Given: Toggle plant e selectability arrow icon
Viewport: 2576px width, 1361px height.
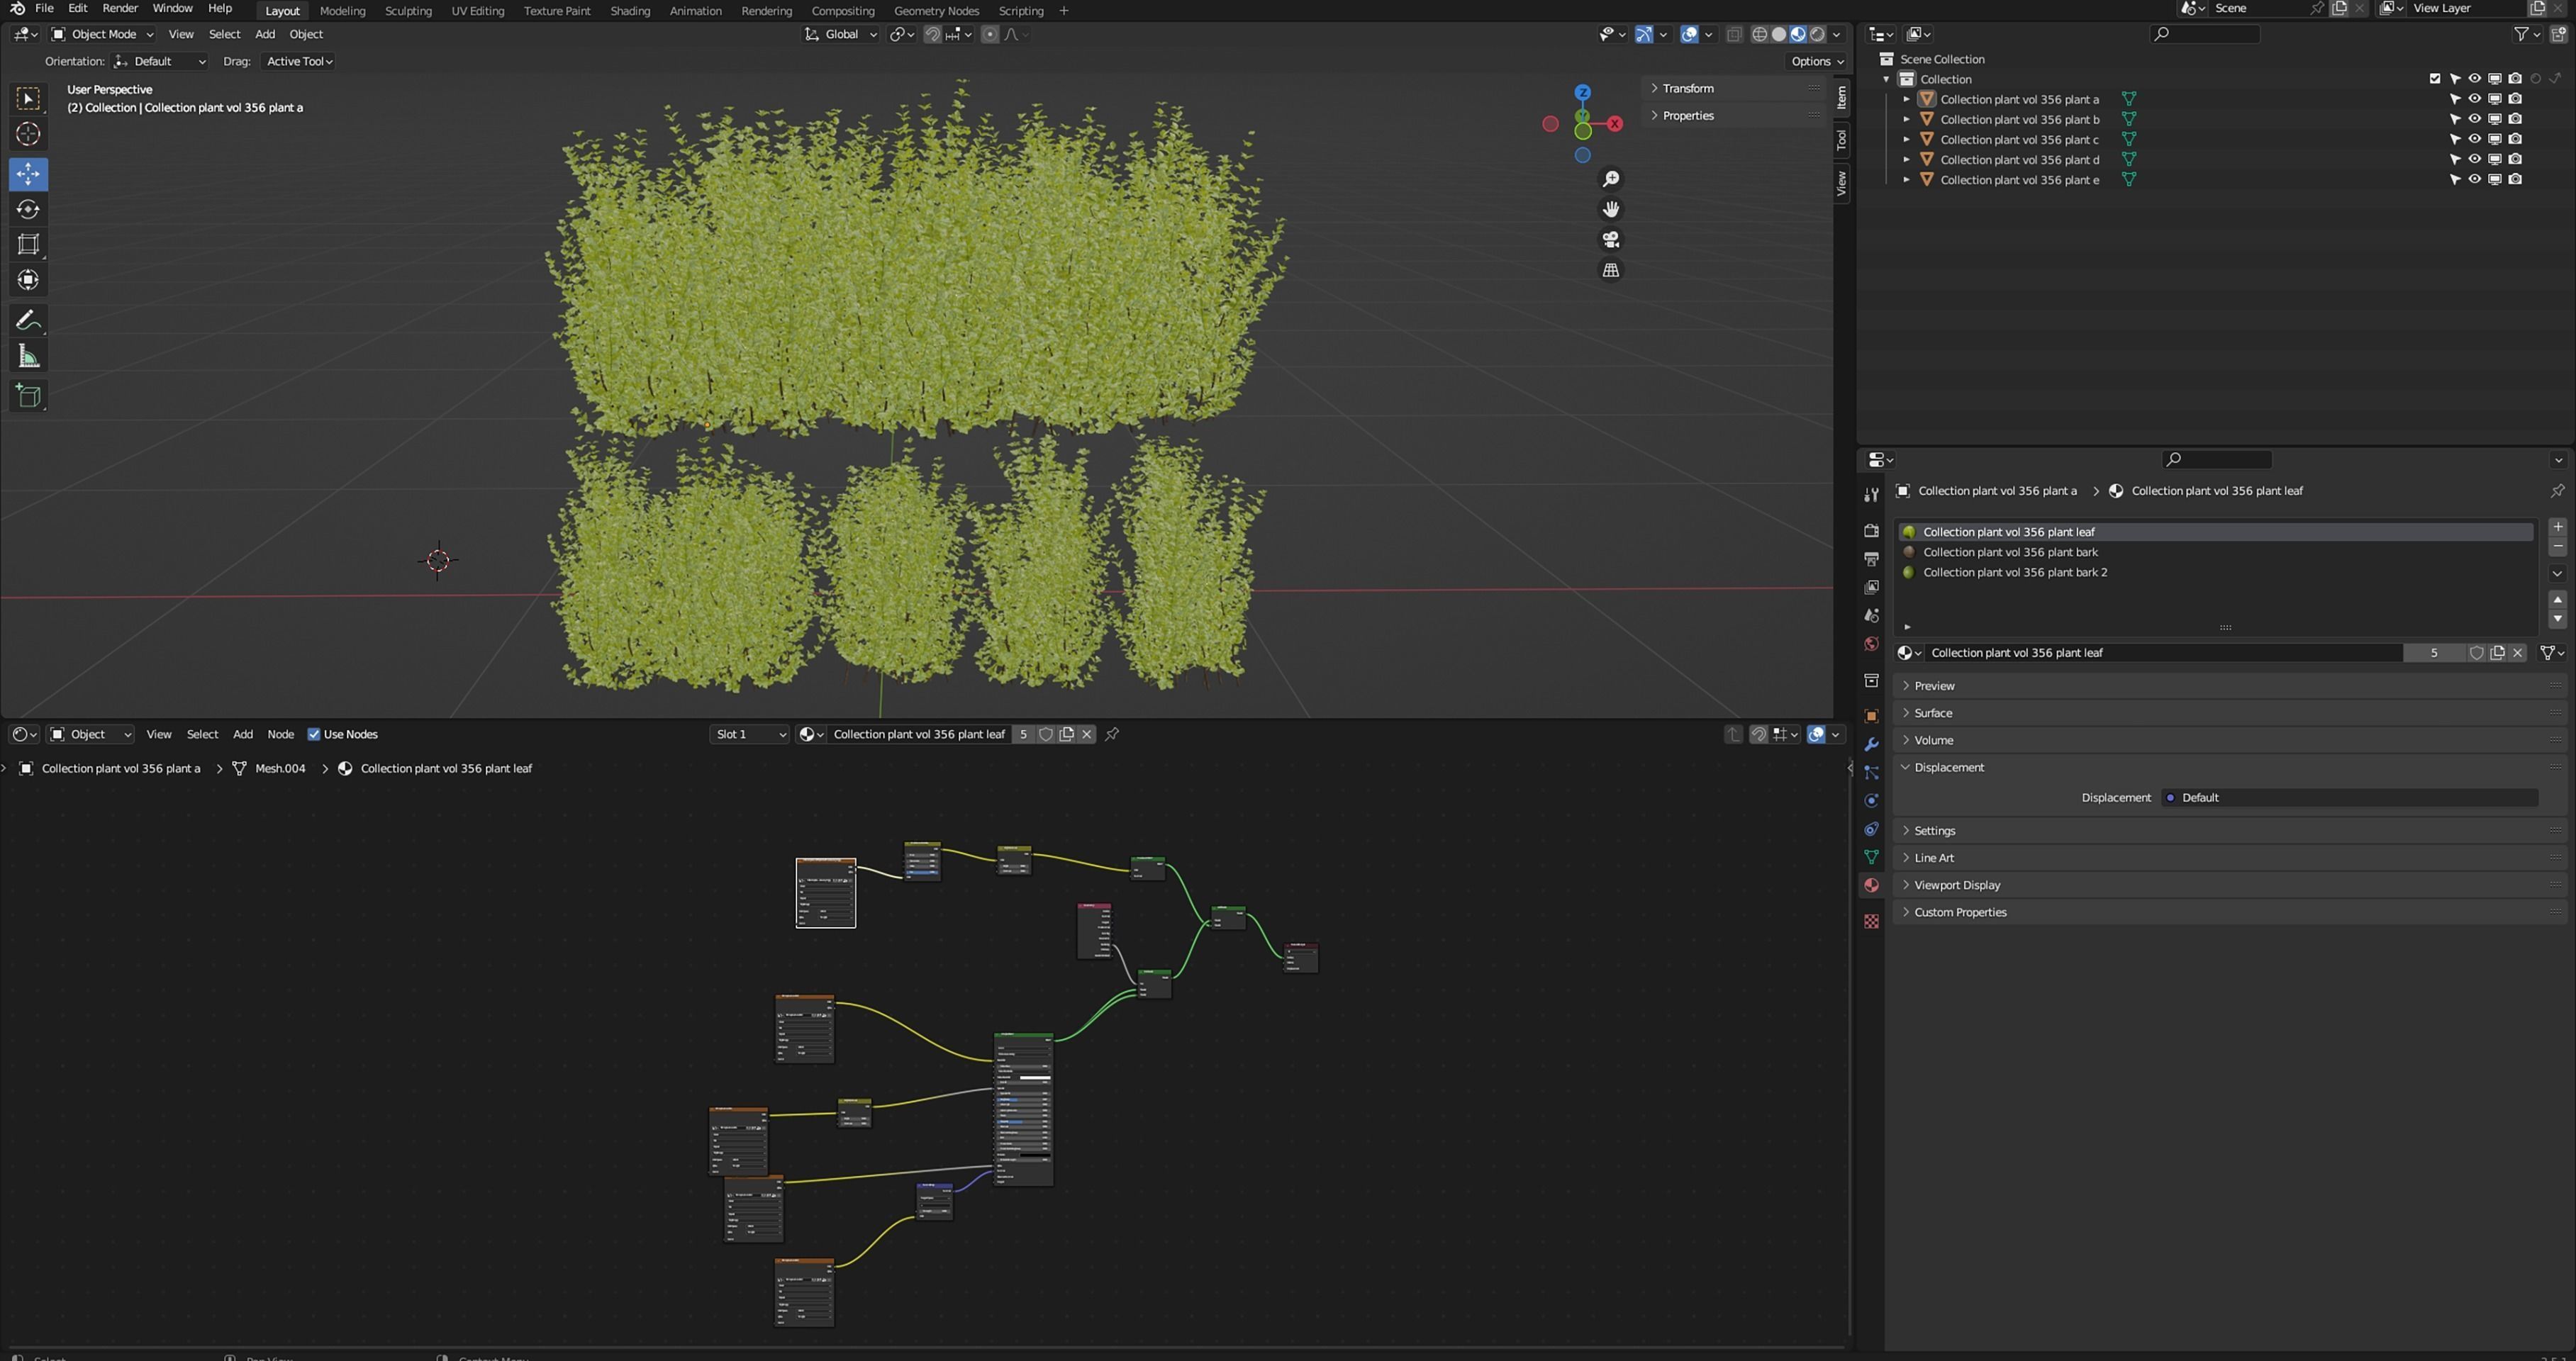Looking at the screenshot, I should (x=2454, y=179).
